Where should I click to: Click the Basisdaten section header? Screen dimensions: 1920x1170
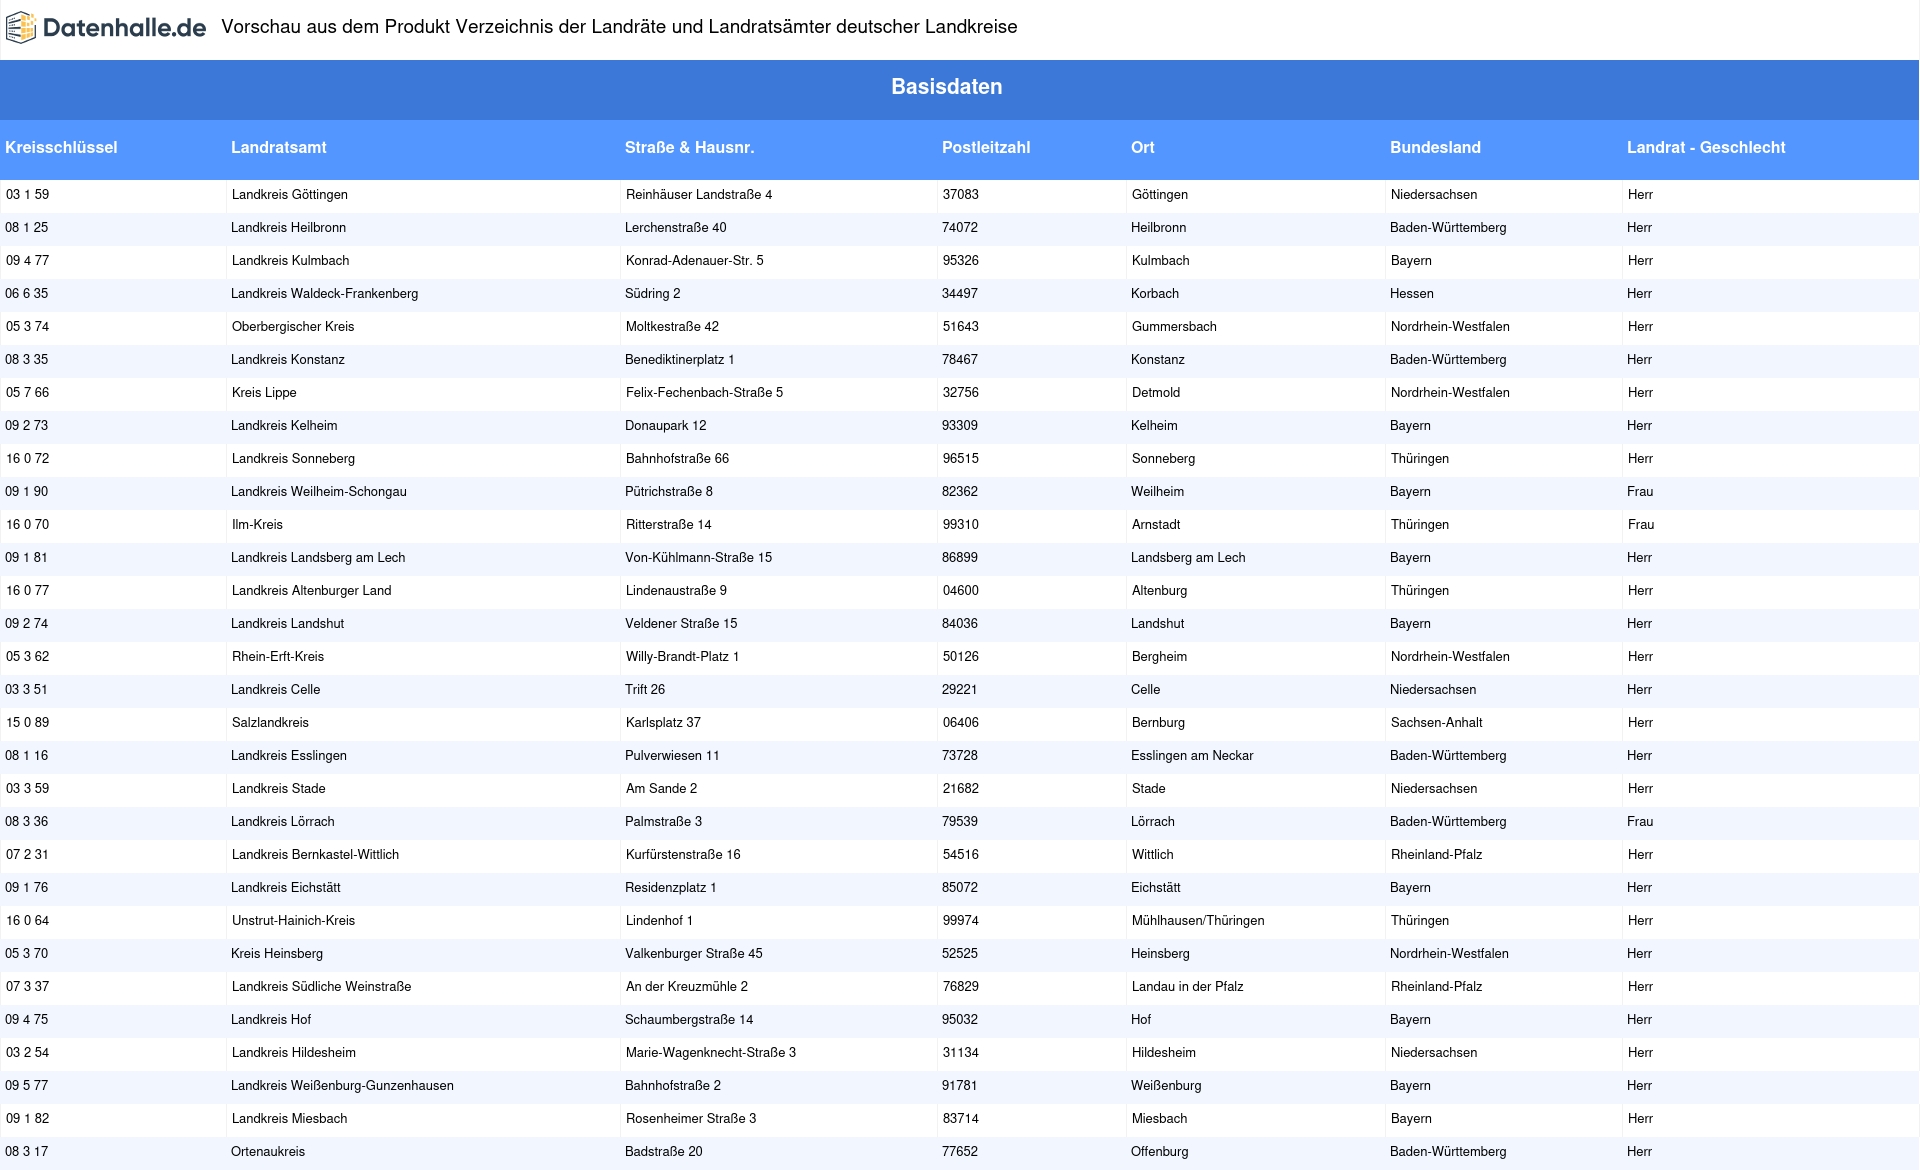(x=946, y=87)
